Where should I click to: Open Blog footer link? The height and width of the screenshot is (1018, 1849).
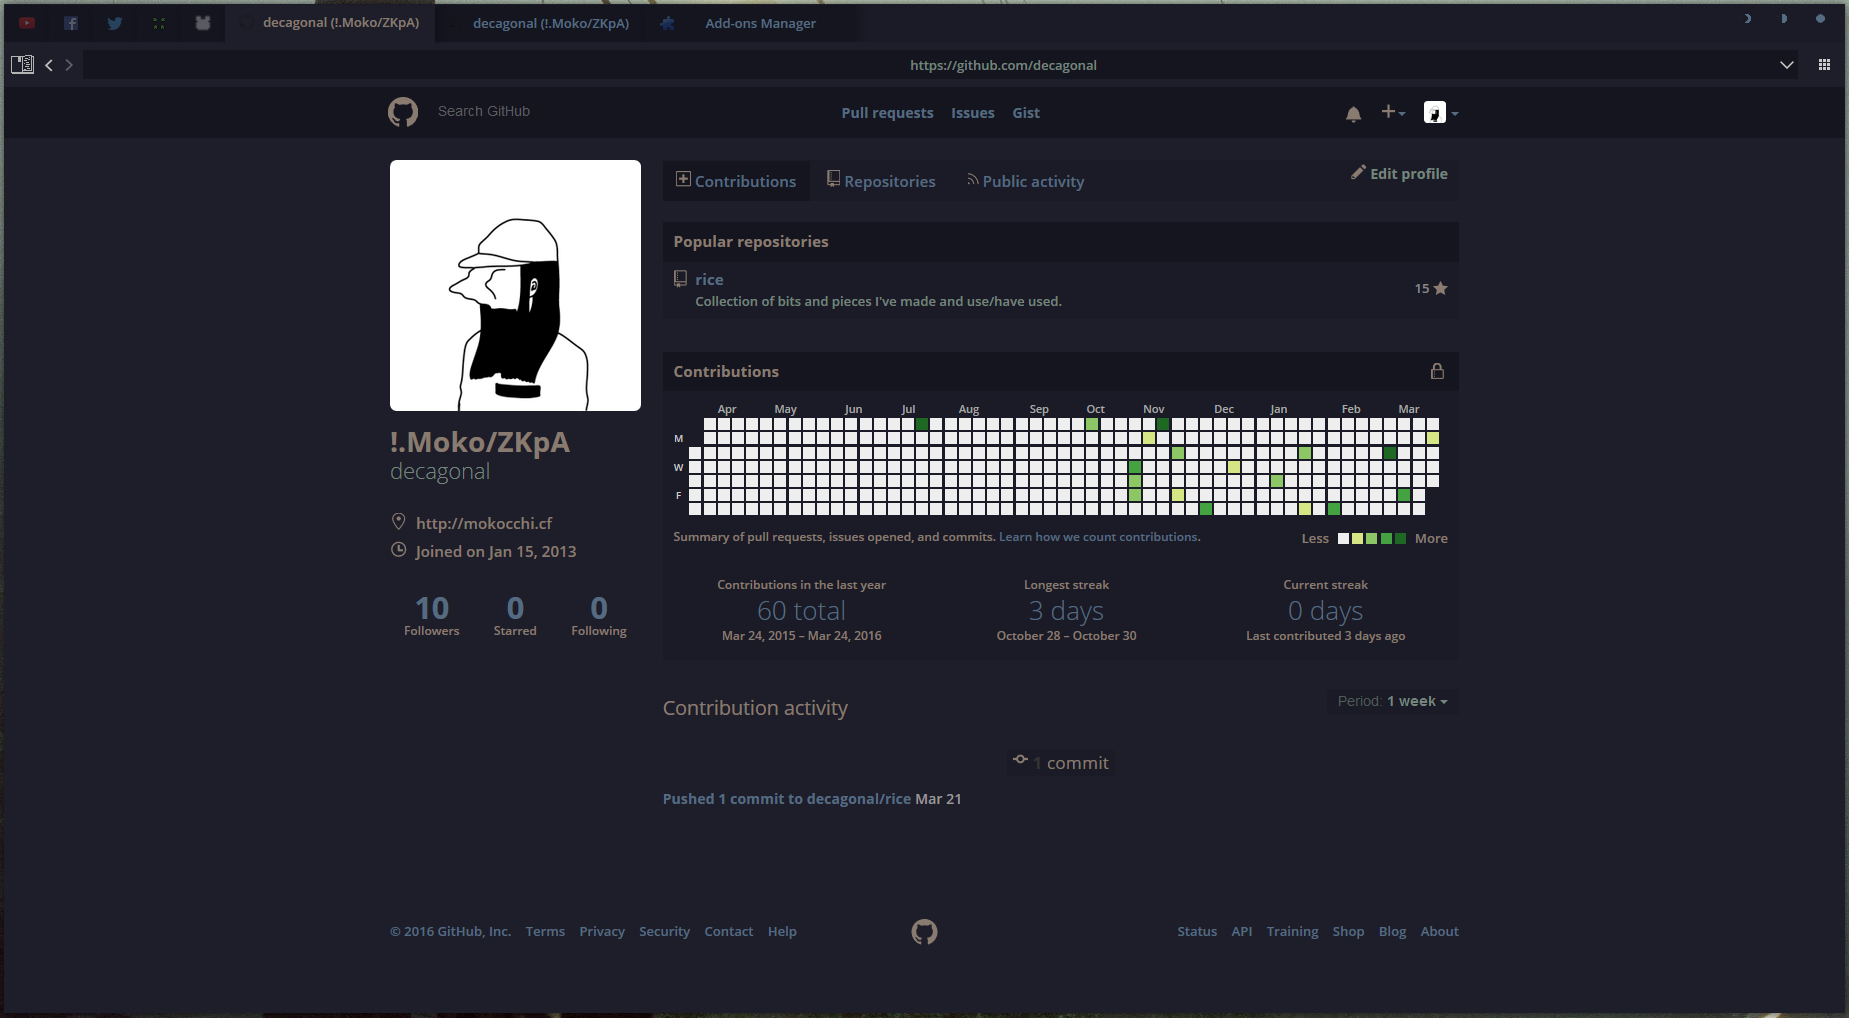(1392, 932)
